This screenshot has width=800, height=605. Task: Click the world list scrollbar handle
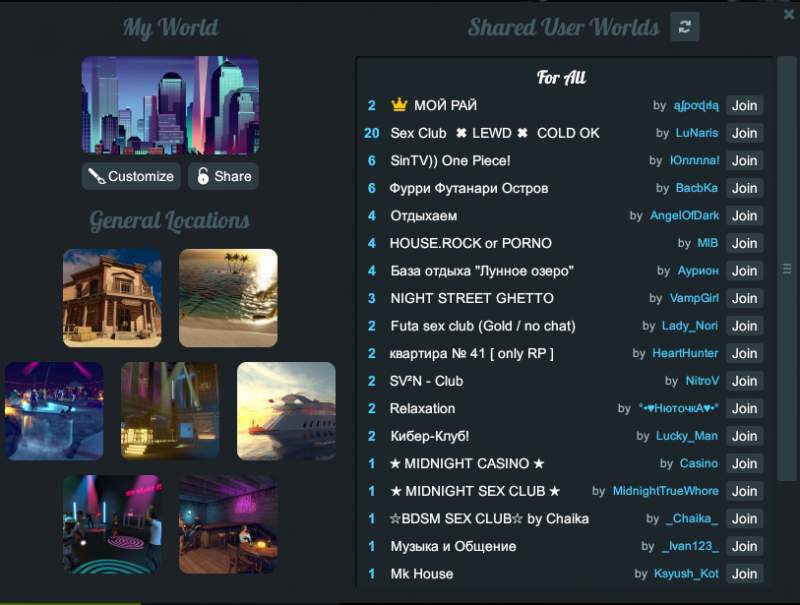click(786, 268)
